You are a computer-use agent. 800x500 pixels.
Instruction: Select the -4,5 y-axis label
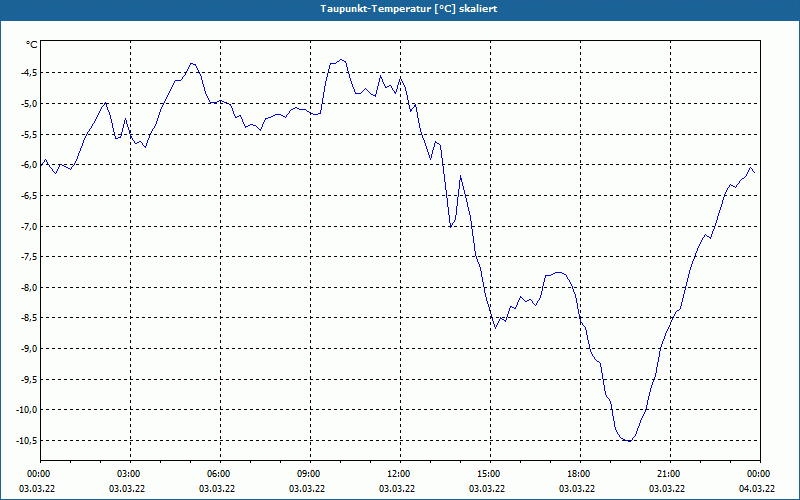29,72
